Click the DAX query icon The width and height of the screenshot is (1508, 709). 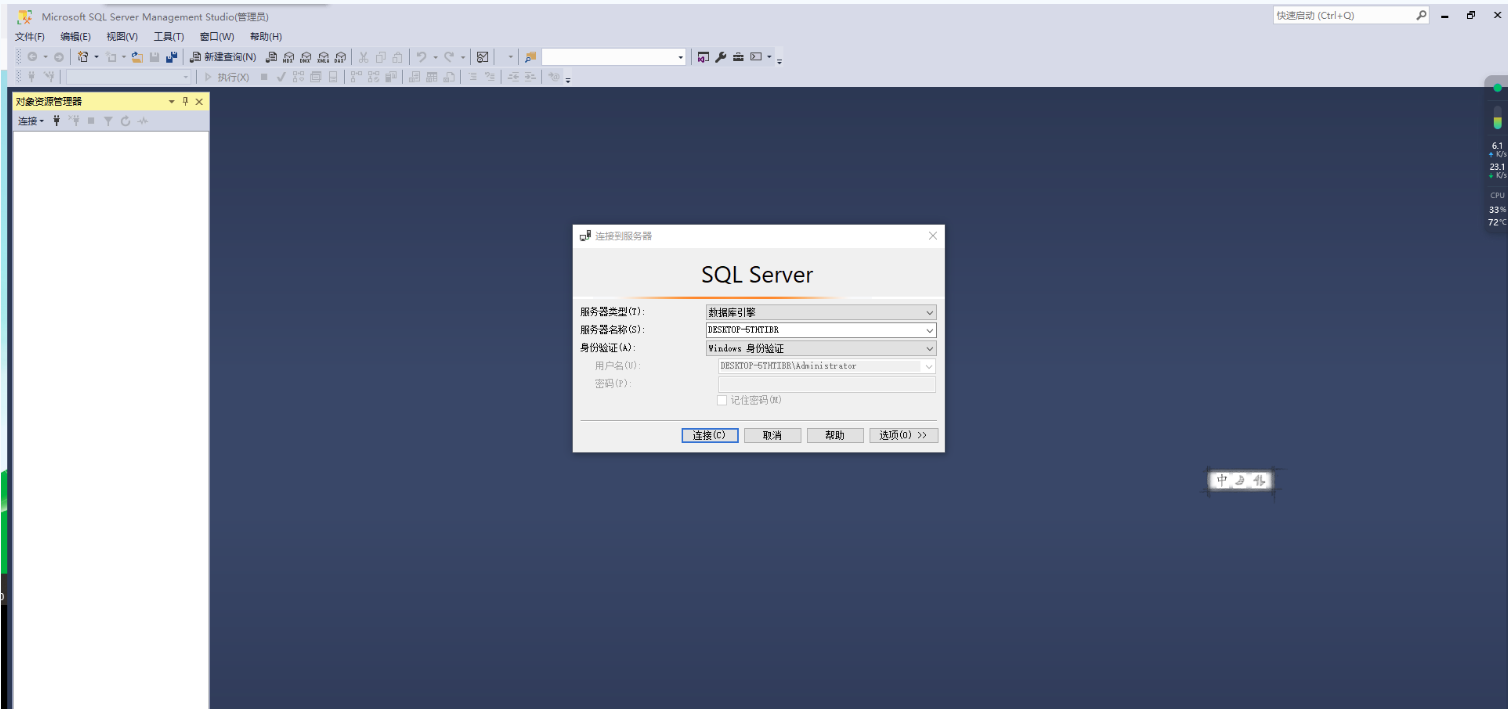(x=340, y=57)
